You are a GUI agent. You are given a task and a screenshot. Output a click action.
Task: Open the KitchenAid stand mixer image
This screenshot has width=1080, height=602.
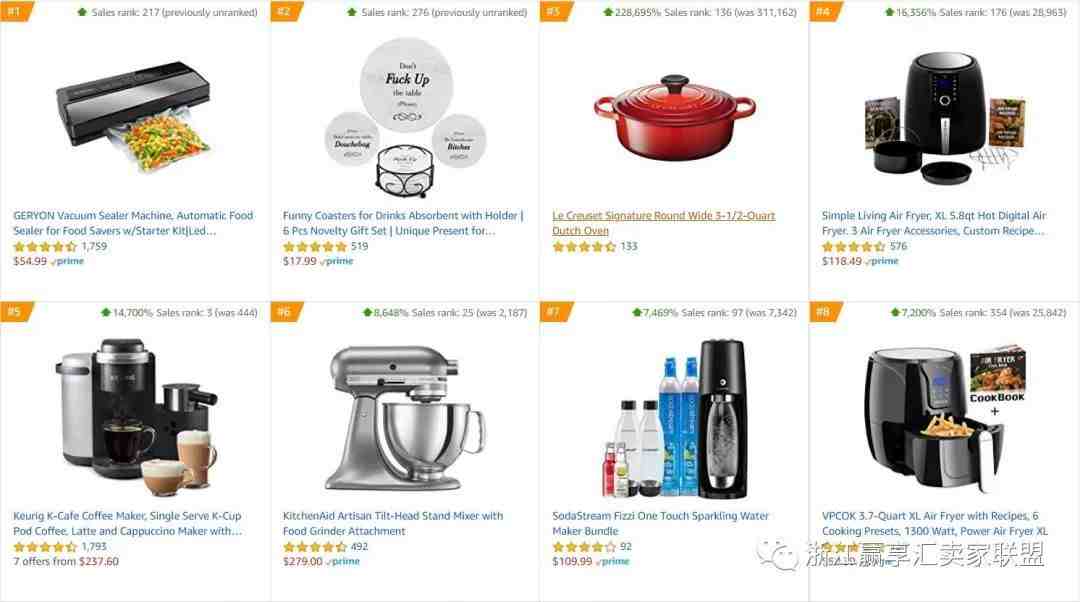coord(405,418)
